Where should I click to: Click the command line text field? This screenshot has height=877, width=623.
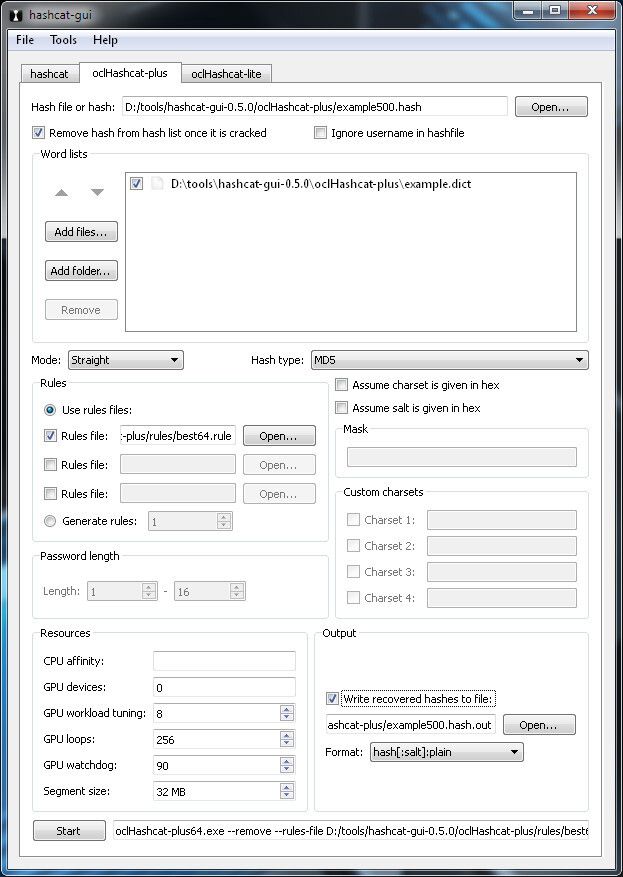[351, 831]
